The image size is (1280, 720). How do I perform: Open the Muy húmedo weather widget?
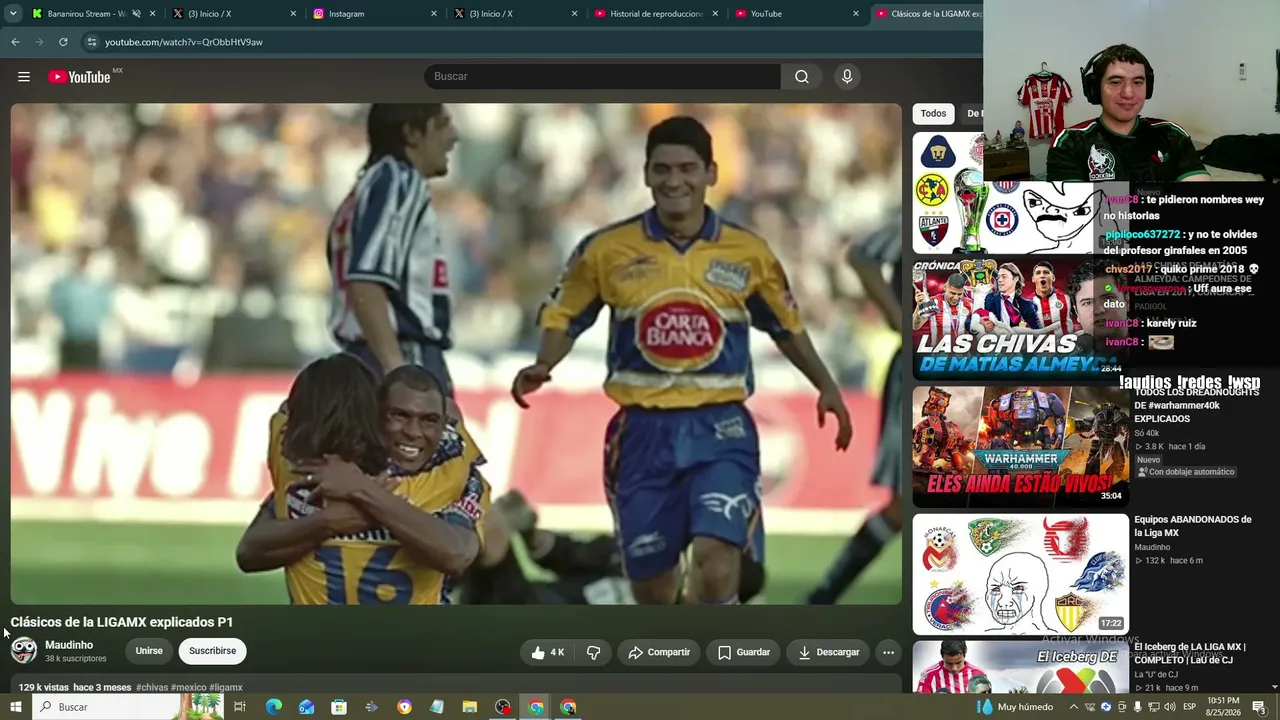click(x=1015, y=707)
